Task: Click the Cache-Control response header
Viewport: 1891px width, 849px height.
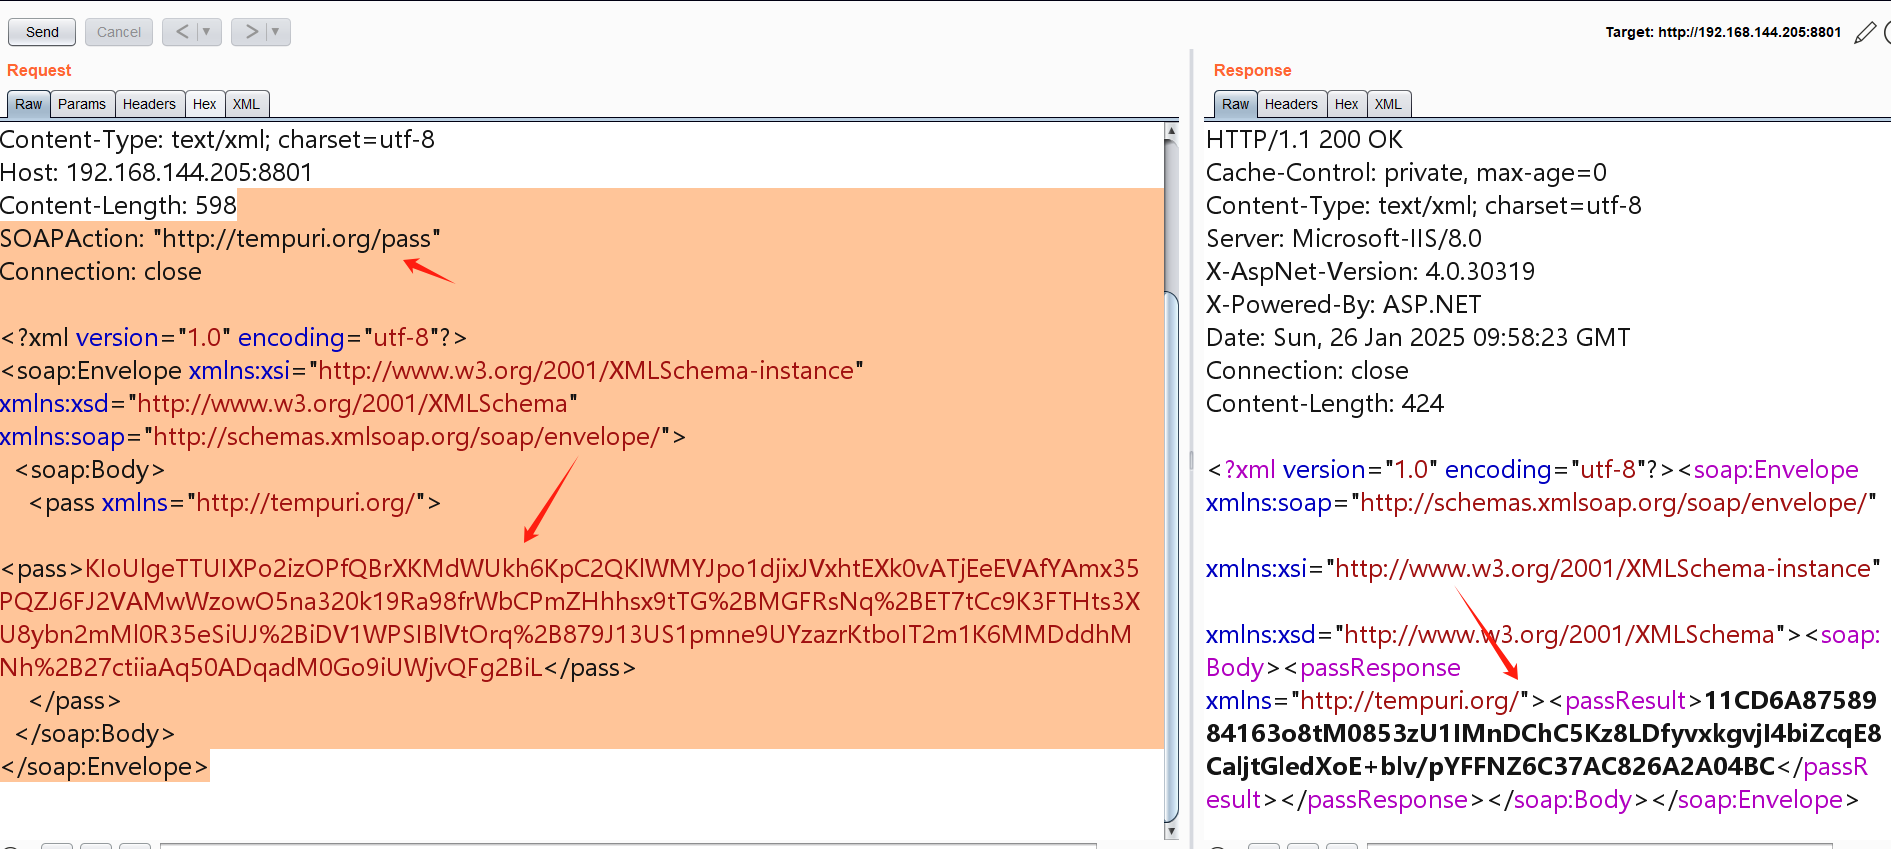Action: (x=1406, y=172)
